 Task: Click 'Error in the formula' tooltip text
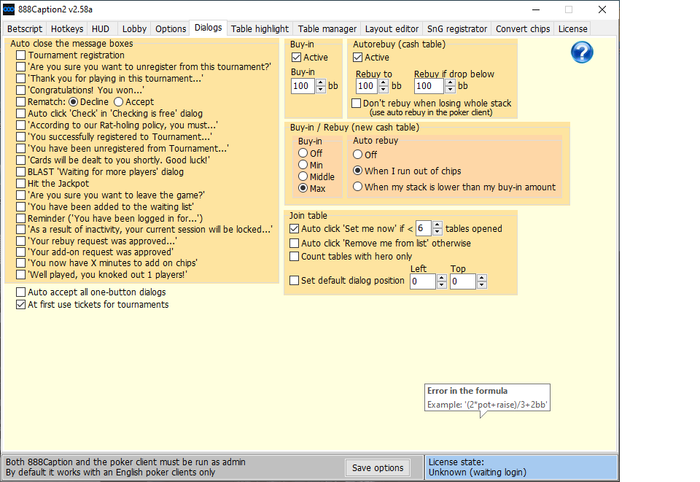coord(467,391)
